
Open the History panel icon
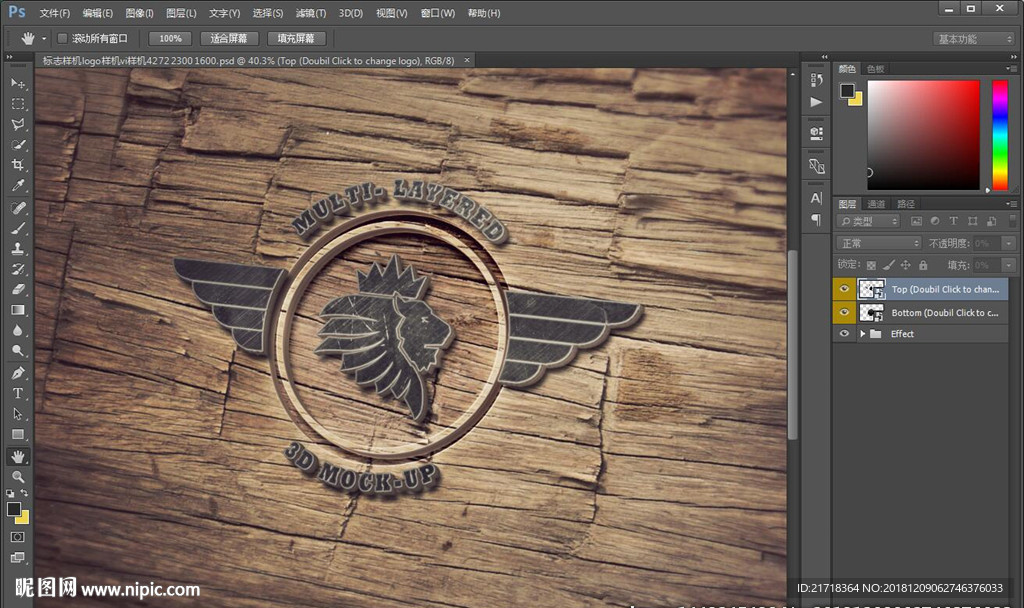816,80
